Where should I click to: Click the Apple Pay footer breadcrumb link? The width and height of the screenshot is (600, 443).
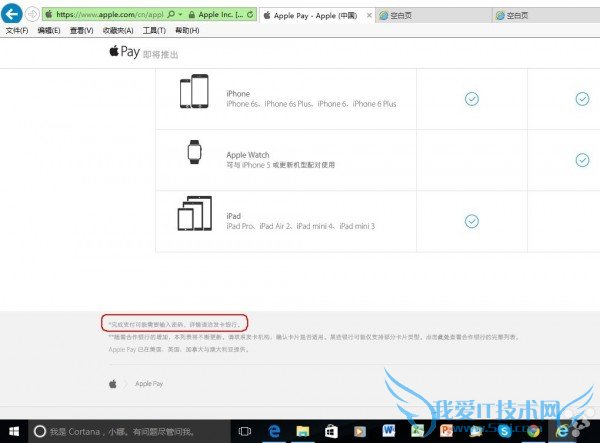point(149,384)
